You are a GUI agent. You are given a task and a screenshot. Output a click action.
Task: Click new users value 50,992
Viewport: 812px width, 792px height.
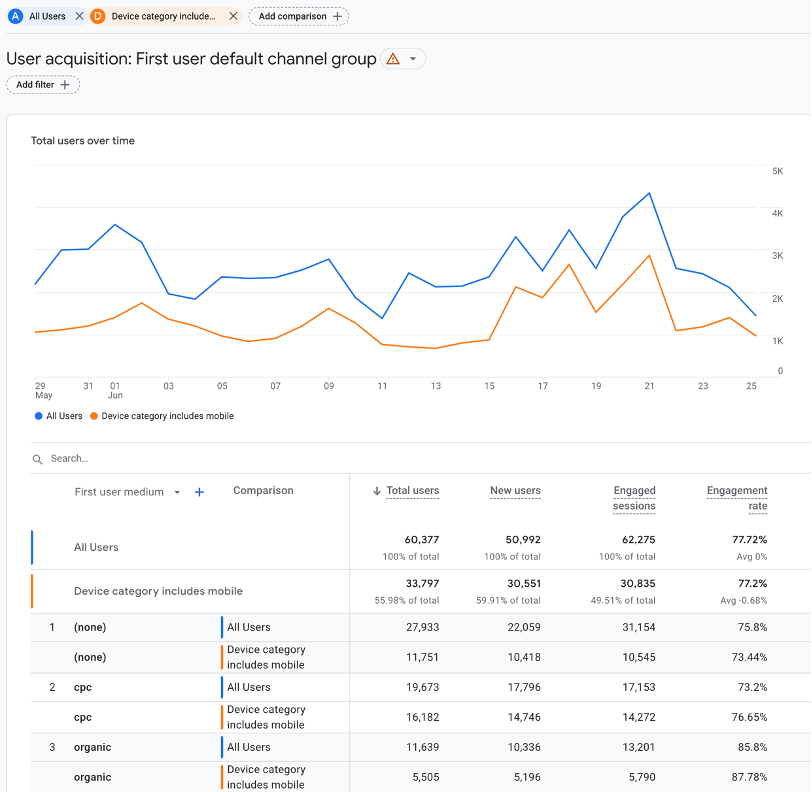523,540
